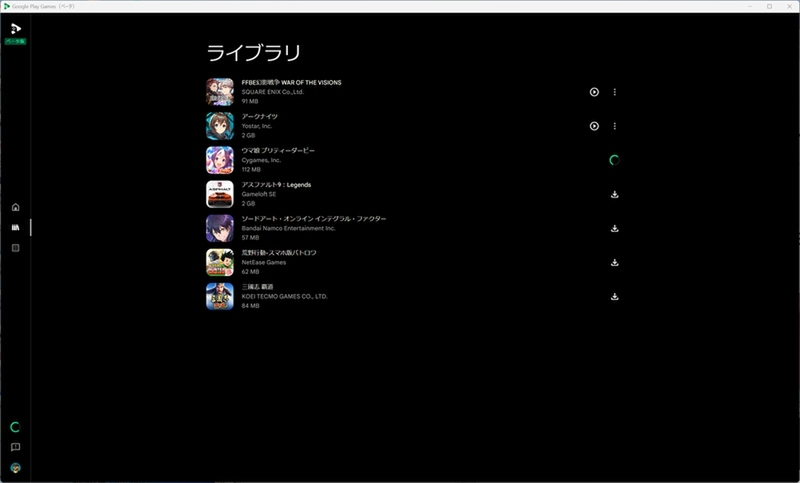Image resolution: width=800 pixels, height=483 pixels.
Task: Click the '62 MB' size label
Action: click(x=251, y=272)
